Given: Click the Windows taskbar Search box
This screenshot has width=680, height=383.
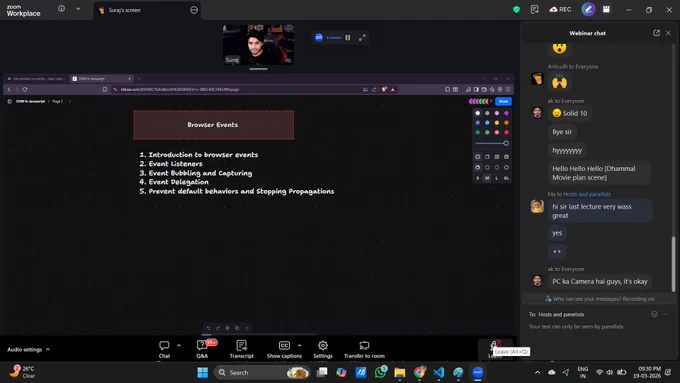Looking at the screenshot, I should 262,372.
